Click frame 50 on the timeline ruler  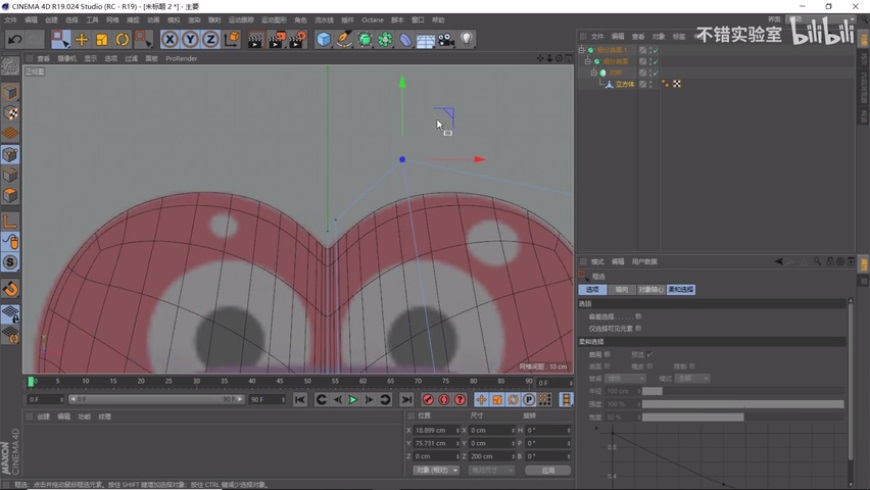pos(307,382)
